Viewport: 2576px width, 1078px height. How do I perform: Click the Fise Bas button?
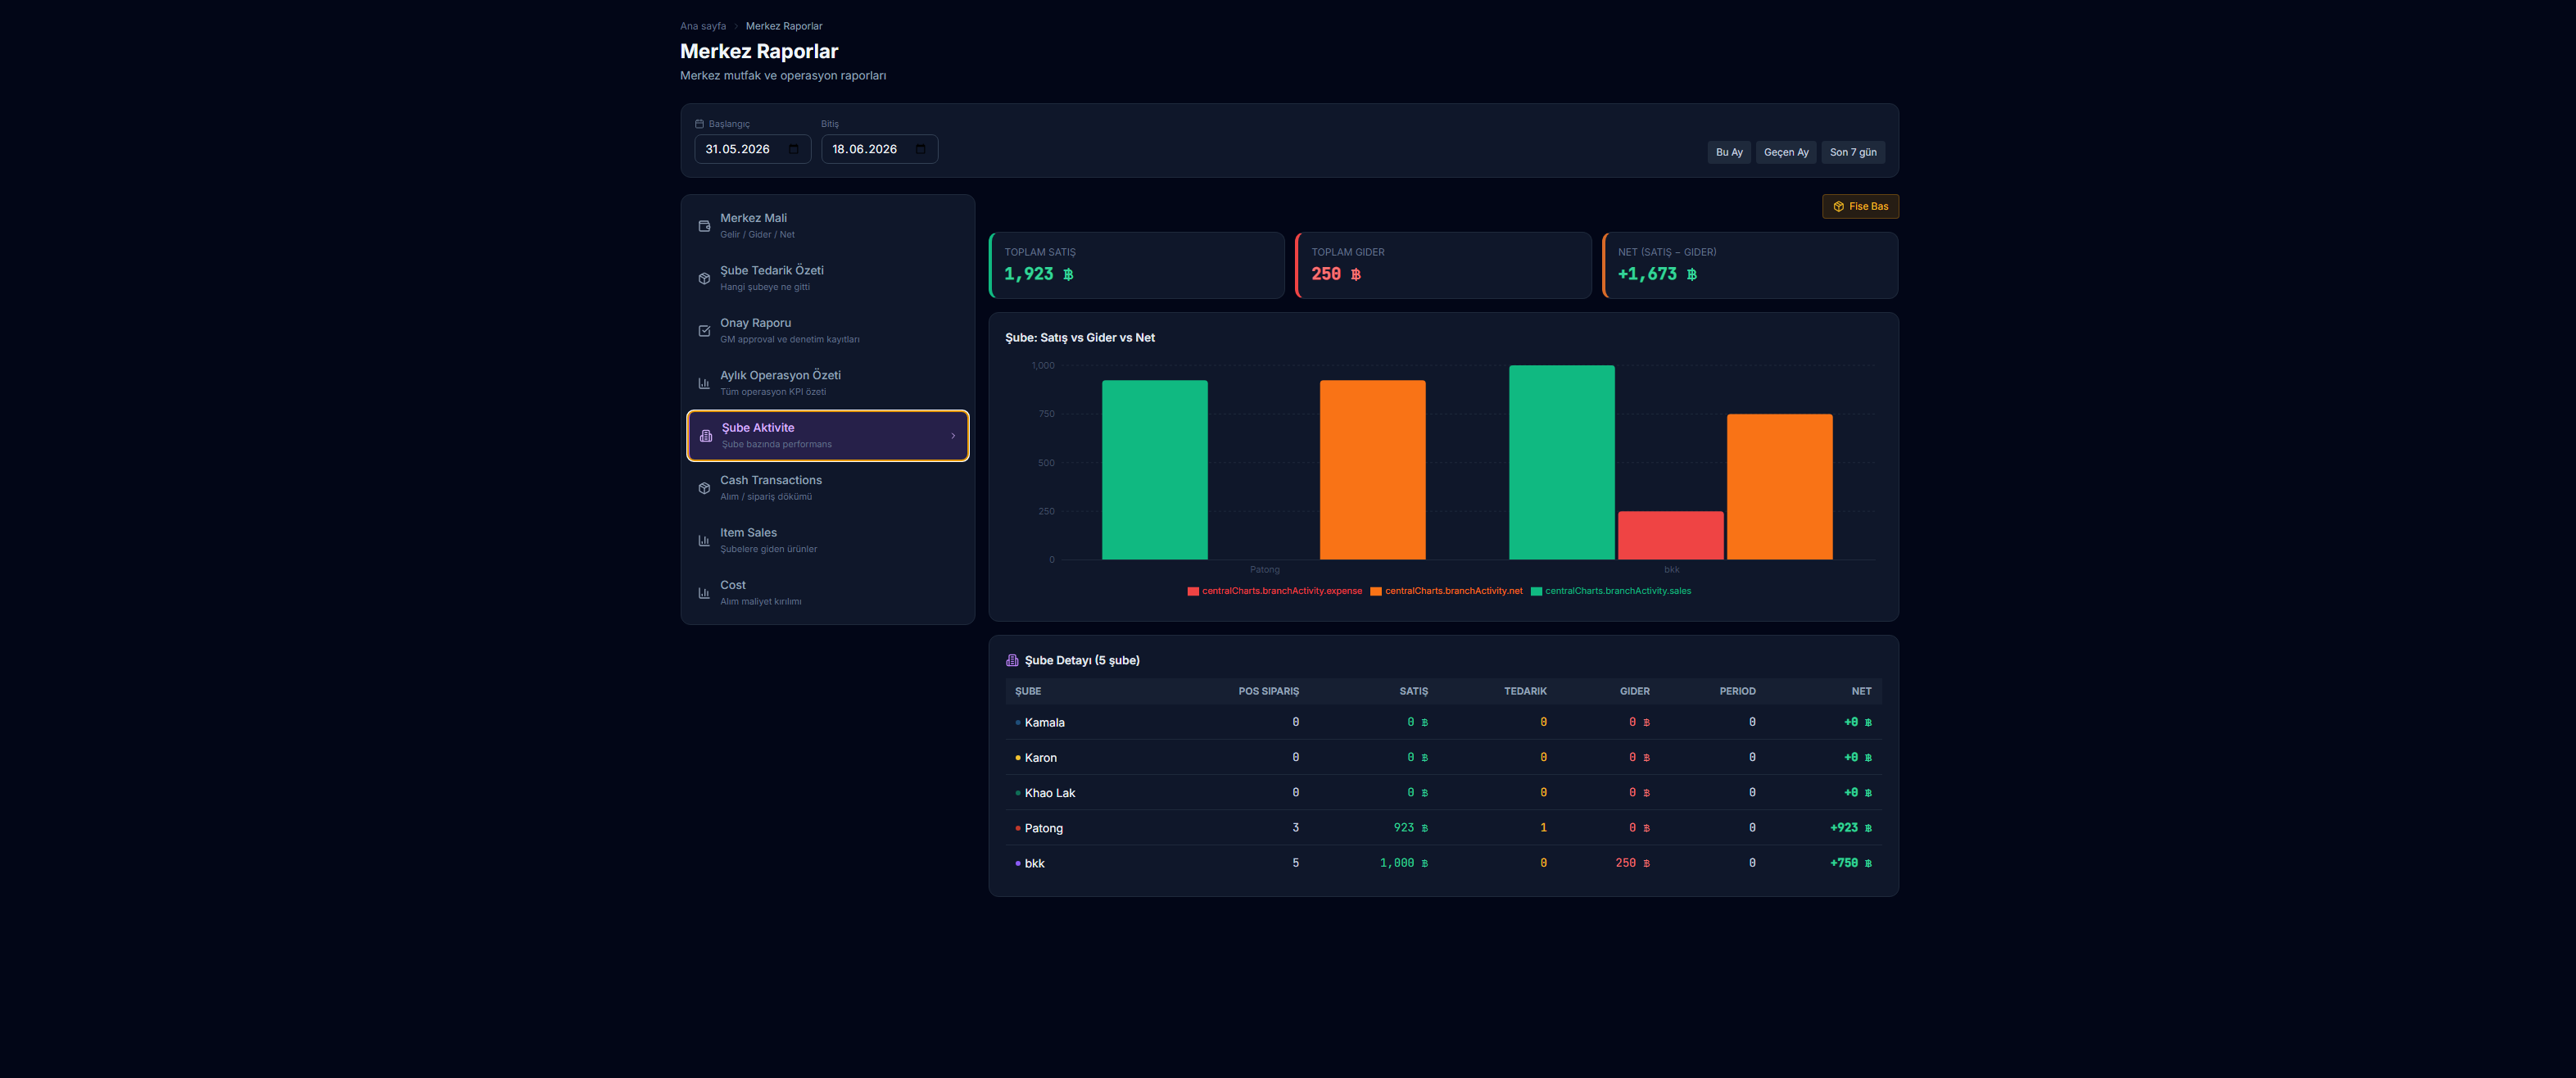(1860, 206)
